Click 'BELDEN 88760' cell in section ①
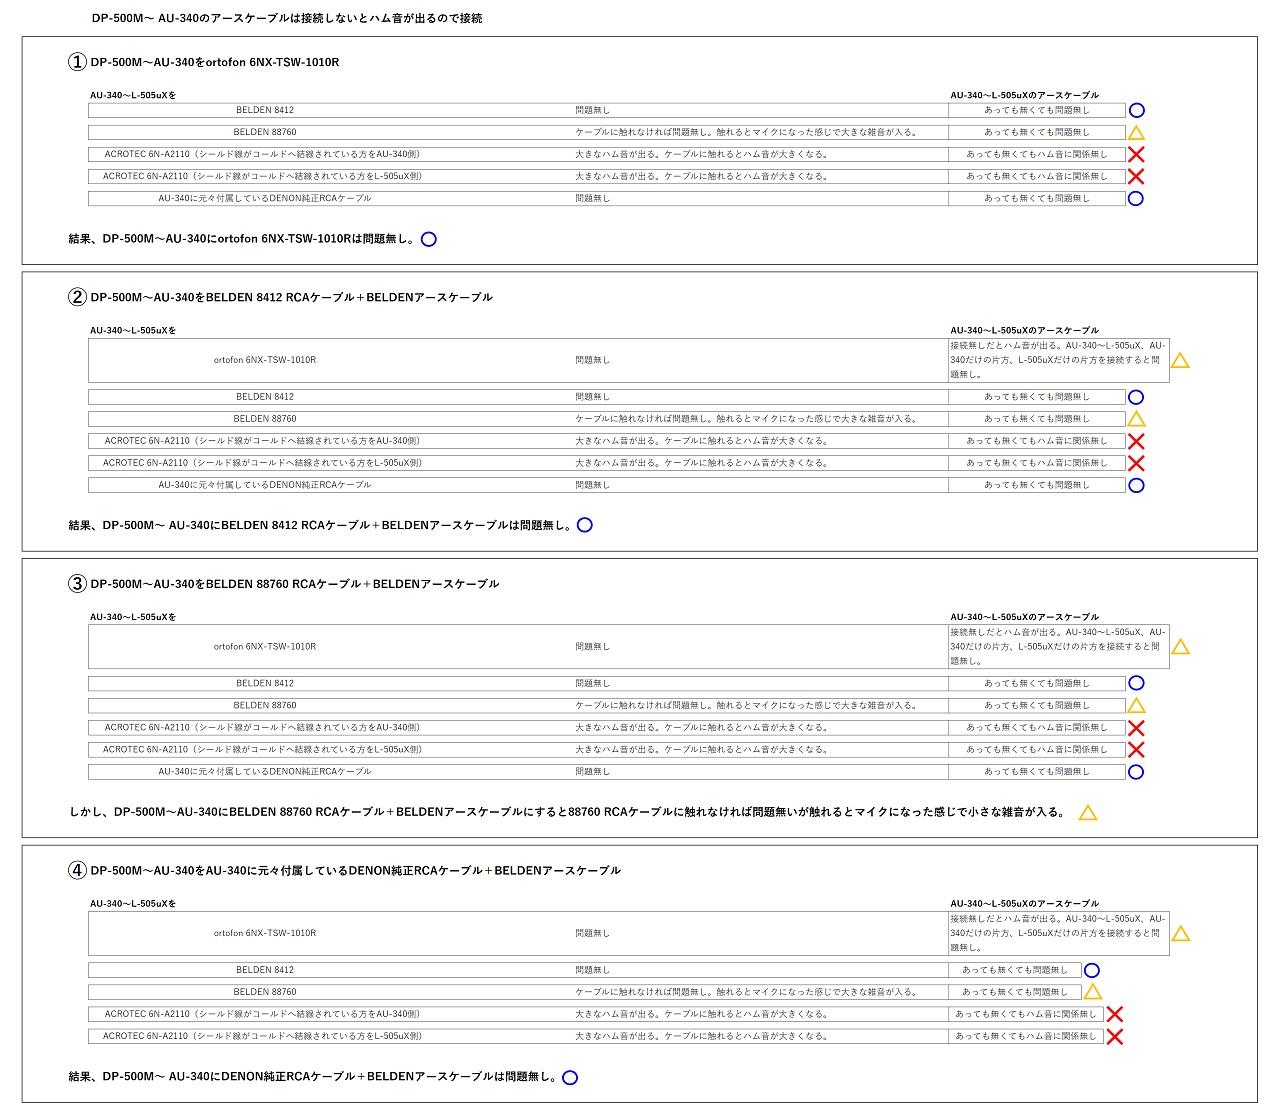The image size is (1280, 1110). point(265,132)
